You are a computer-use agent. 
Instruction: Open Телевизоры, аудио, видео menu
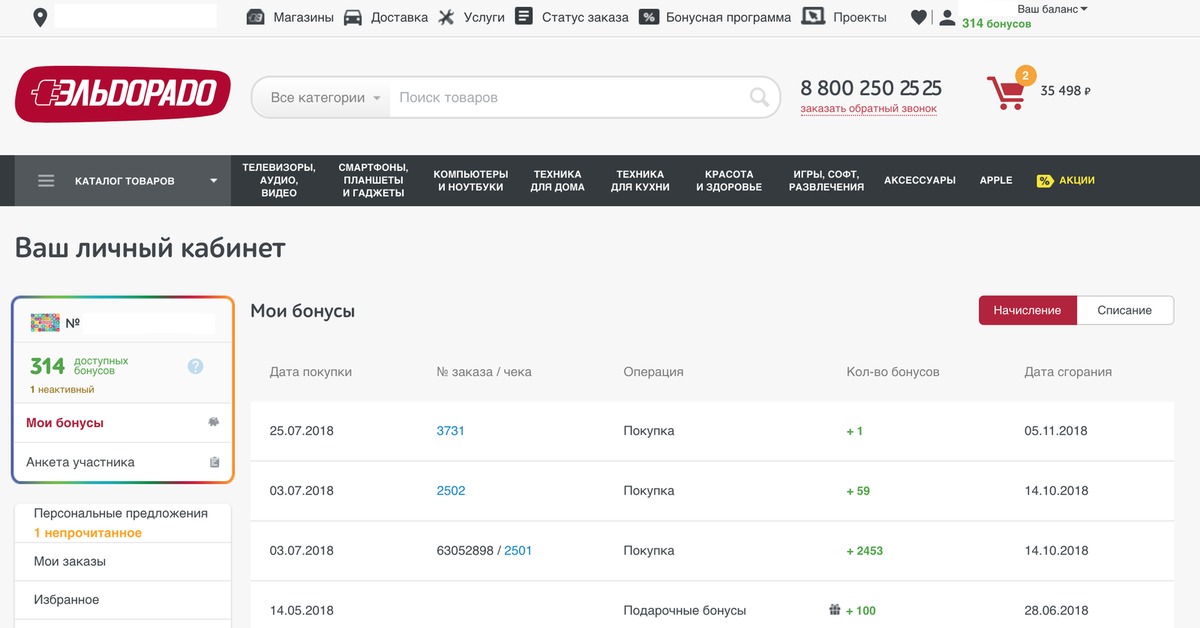click(279, 181)
